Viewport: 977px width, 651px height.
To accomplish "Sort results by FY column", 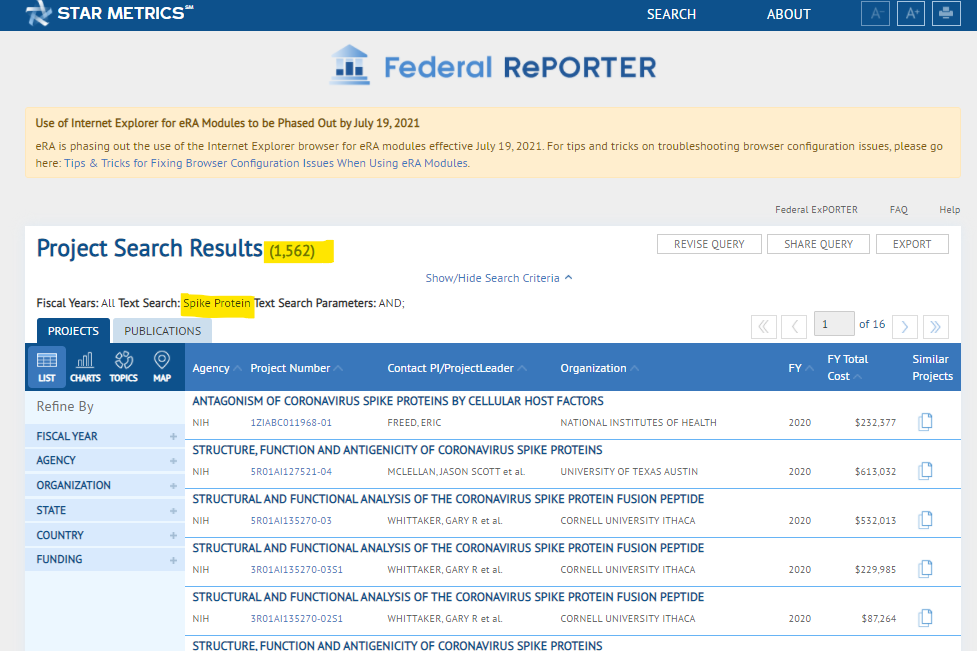I will [x=801, y=368].
